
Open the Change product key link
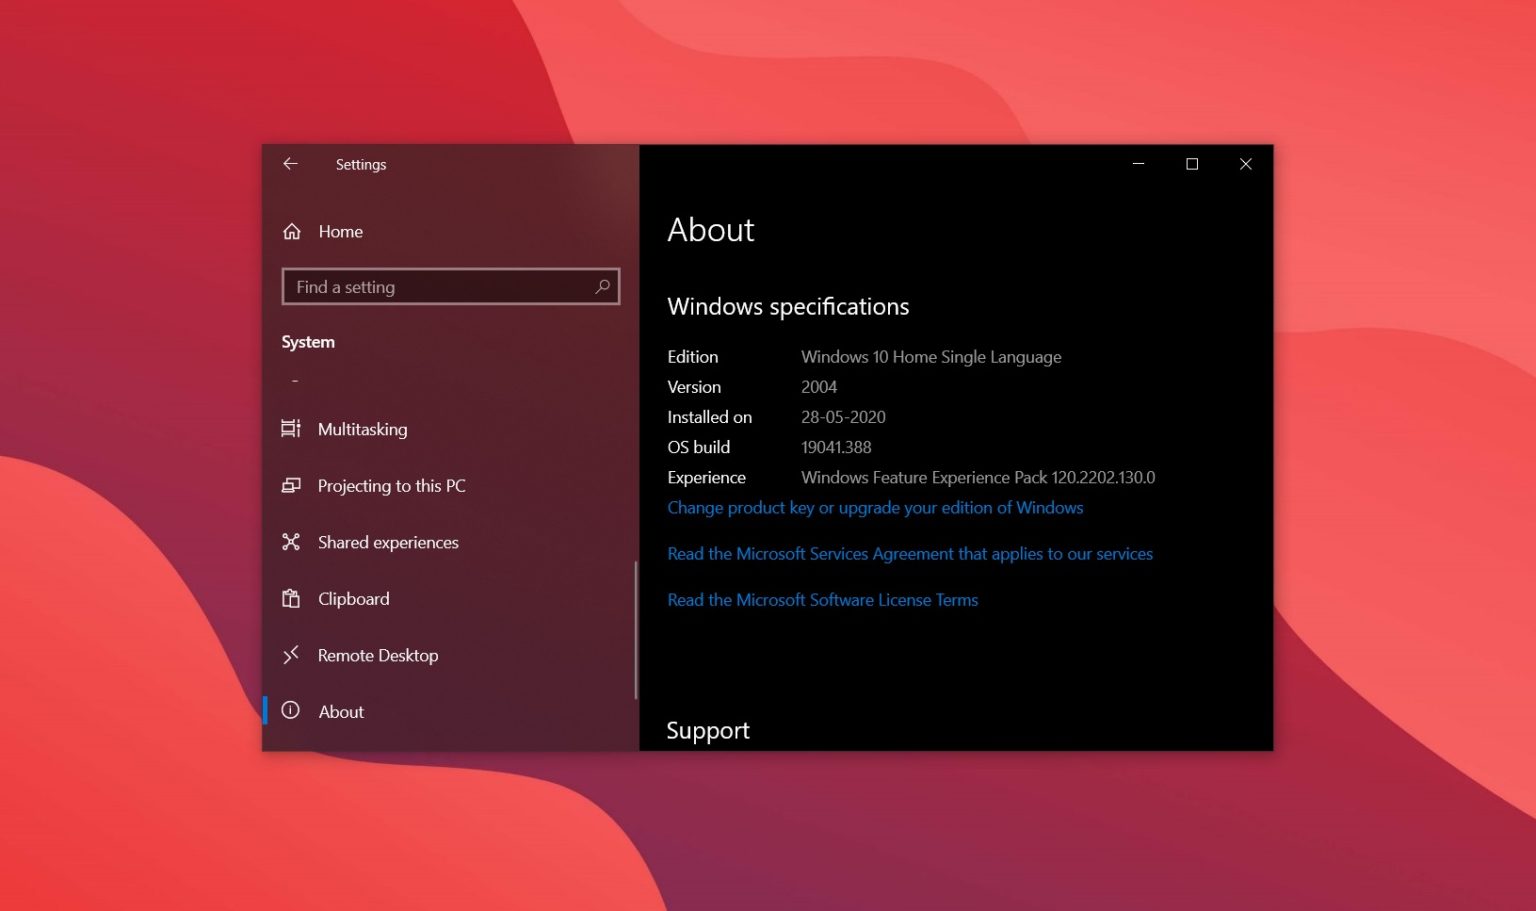tap(875, 508)
